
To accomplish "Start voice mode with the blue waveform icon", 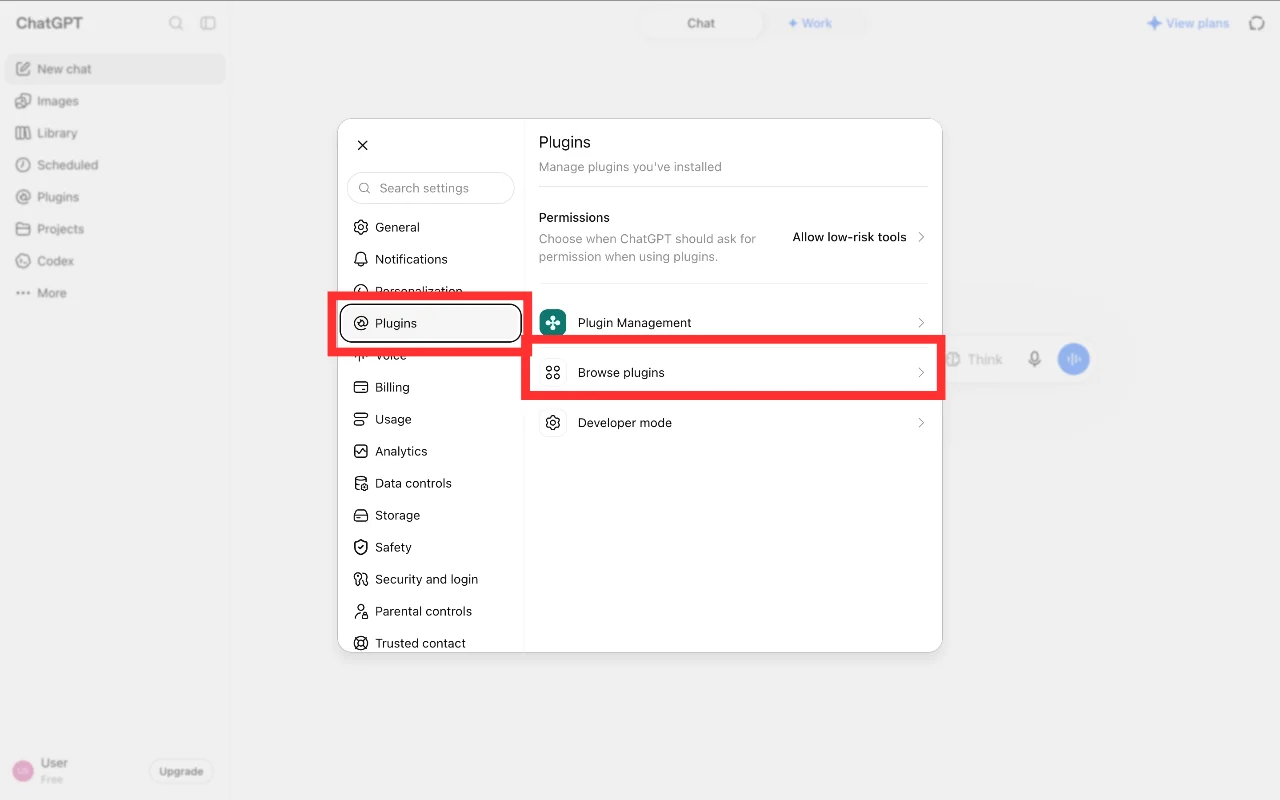I will 1074,359.
